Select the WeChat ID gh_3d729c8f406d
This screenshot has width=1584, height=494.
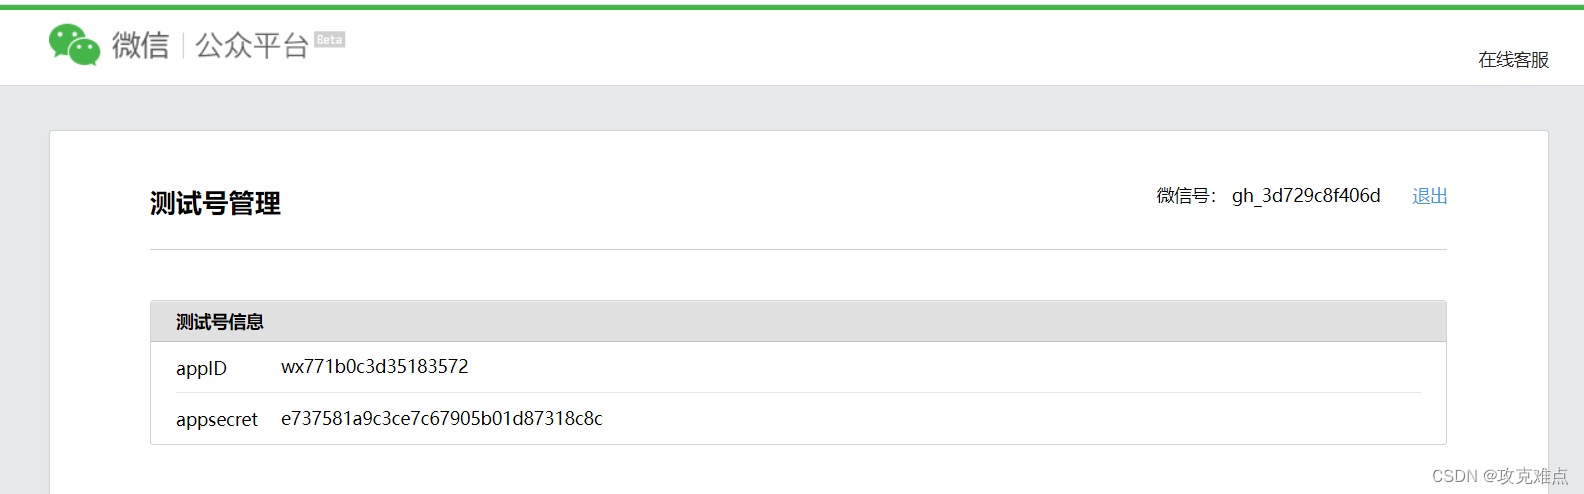pos(1306,196)
